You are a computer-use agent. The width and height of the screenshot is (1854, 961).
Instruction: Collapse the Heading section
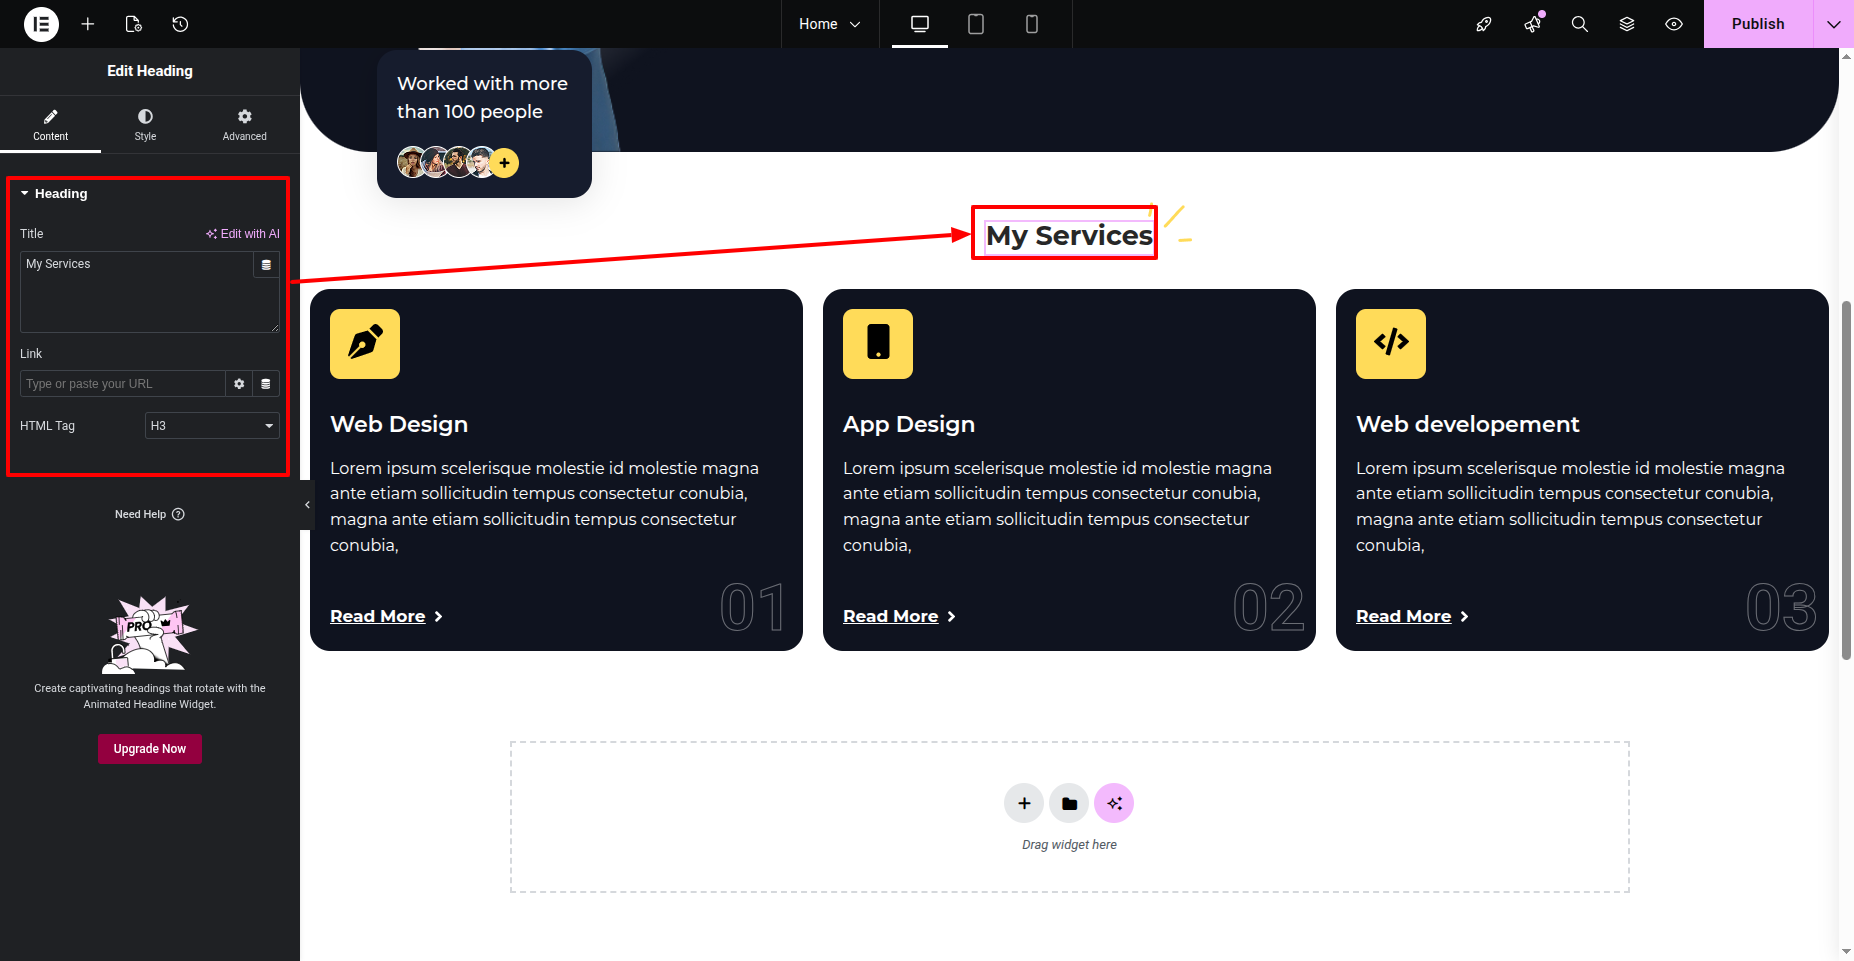60,194
